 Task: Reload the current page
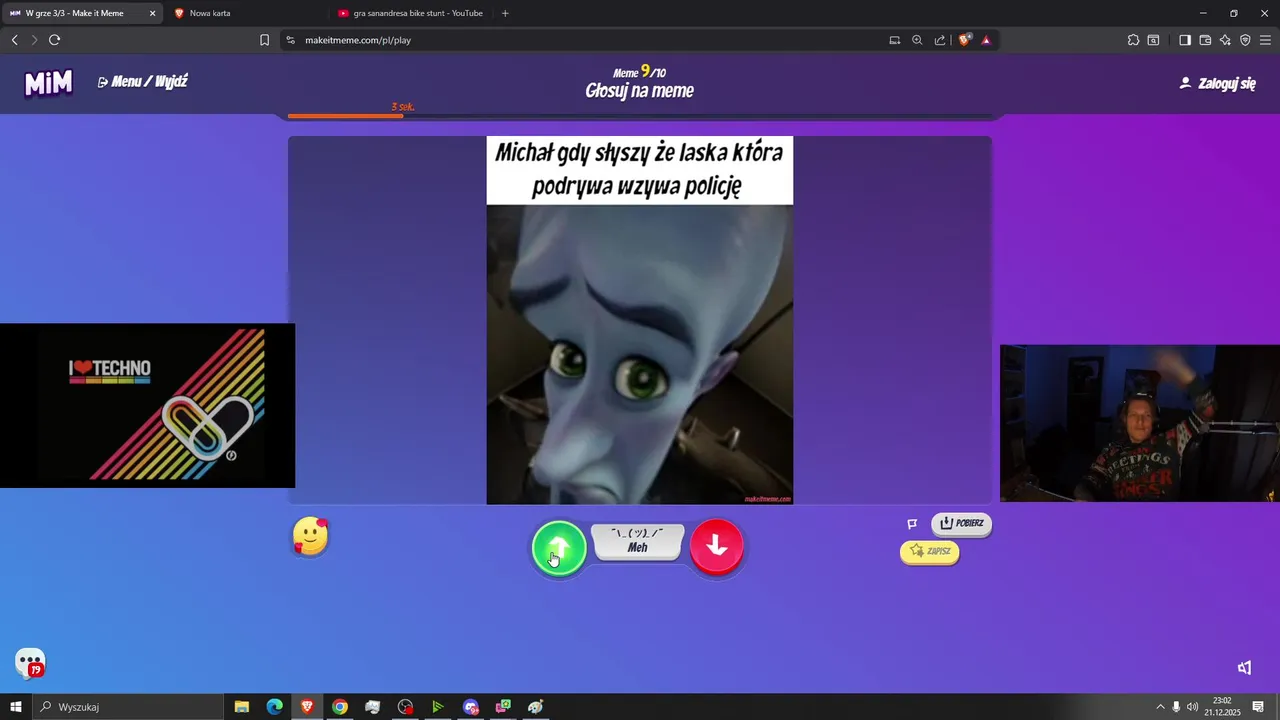click(55, 40)
